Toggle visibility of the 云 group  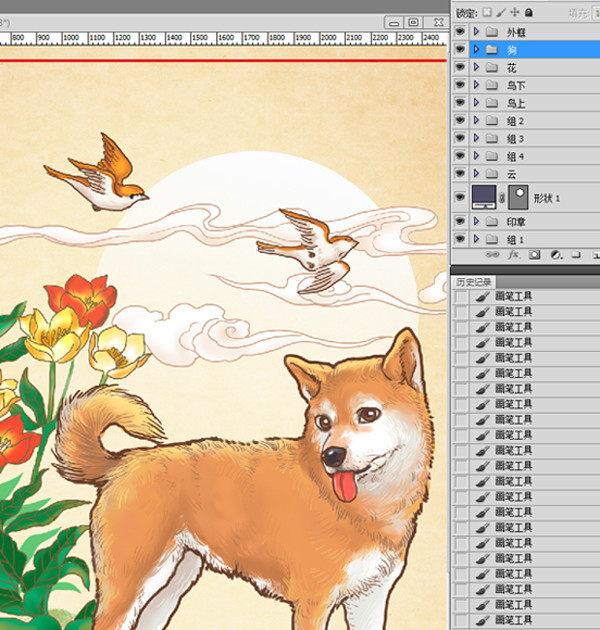(460, 173)
